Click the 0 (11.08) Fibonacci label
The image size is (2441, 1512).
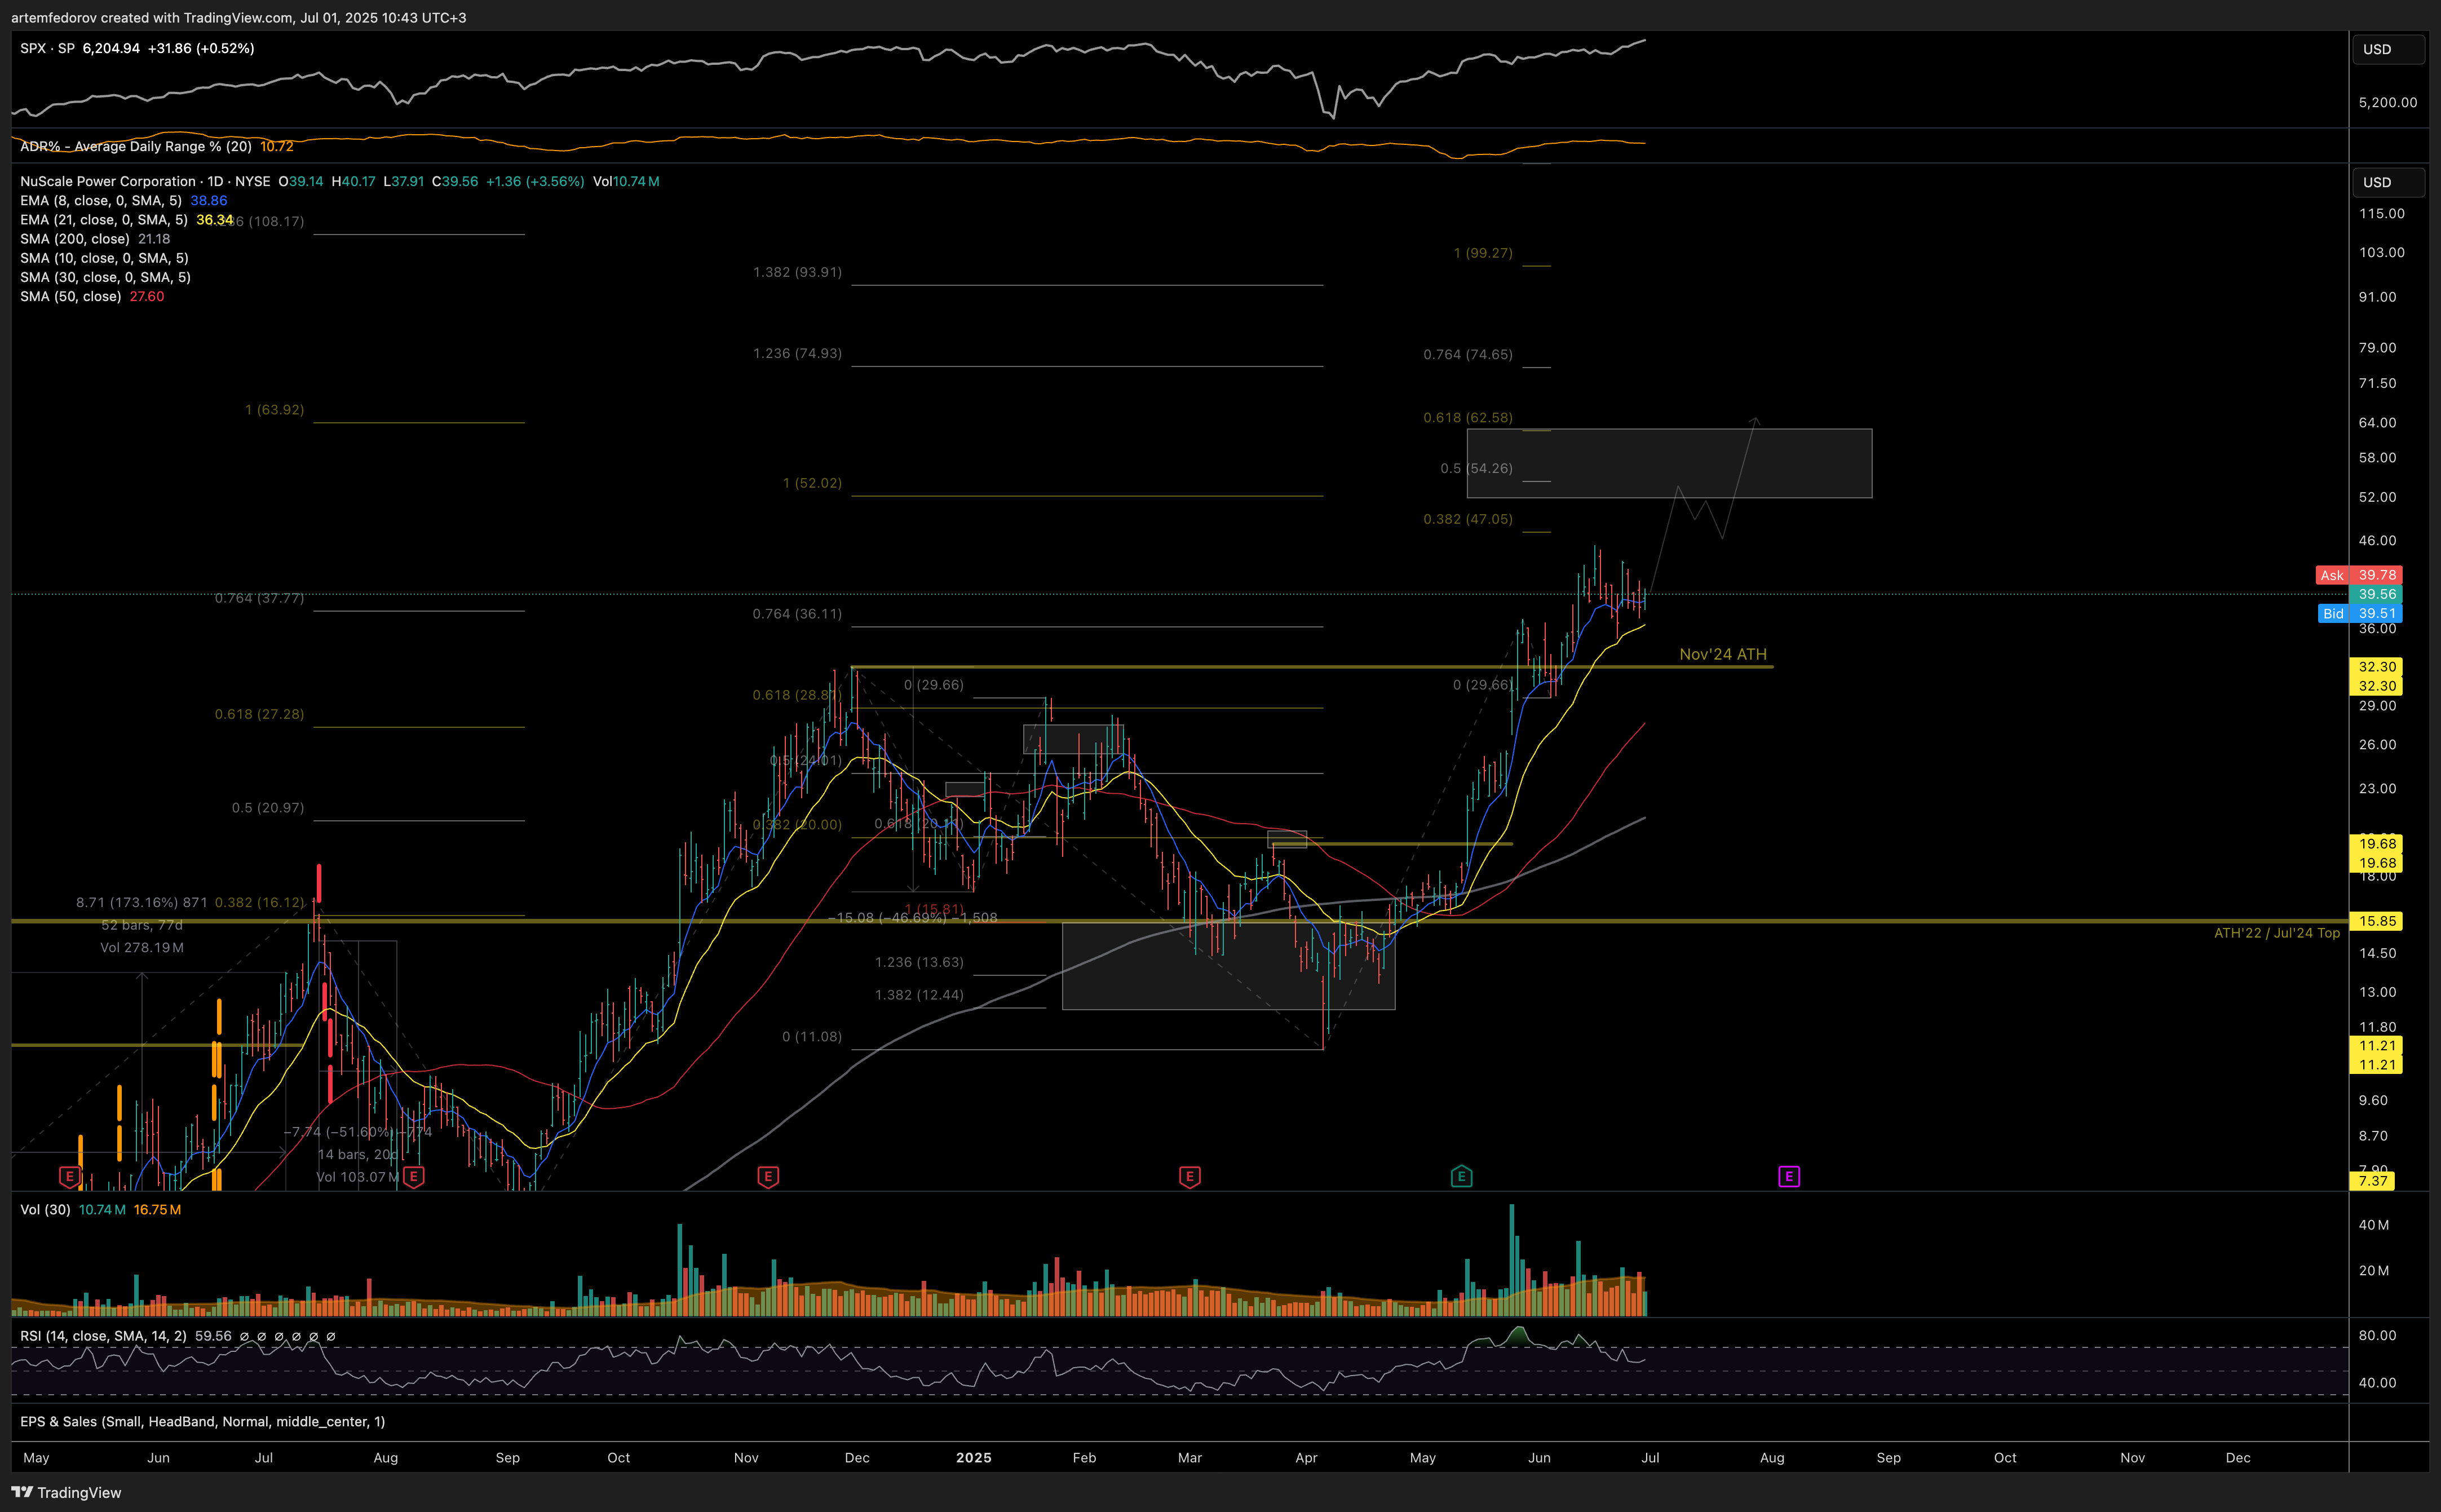(x=812, y=1036)
